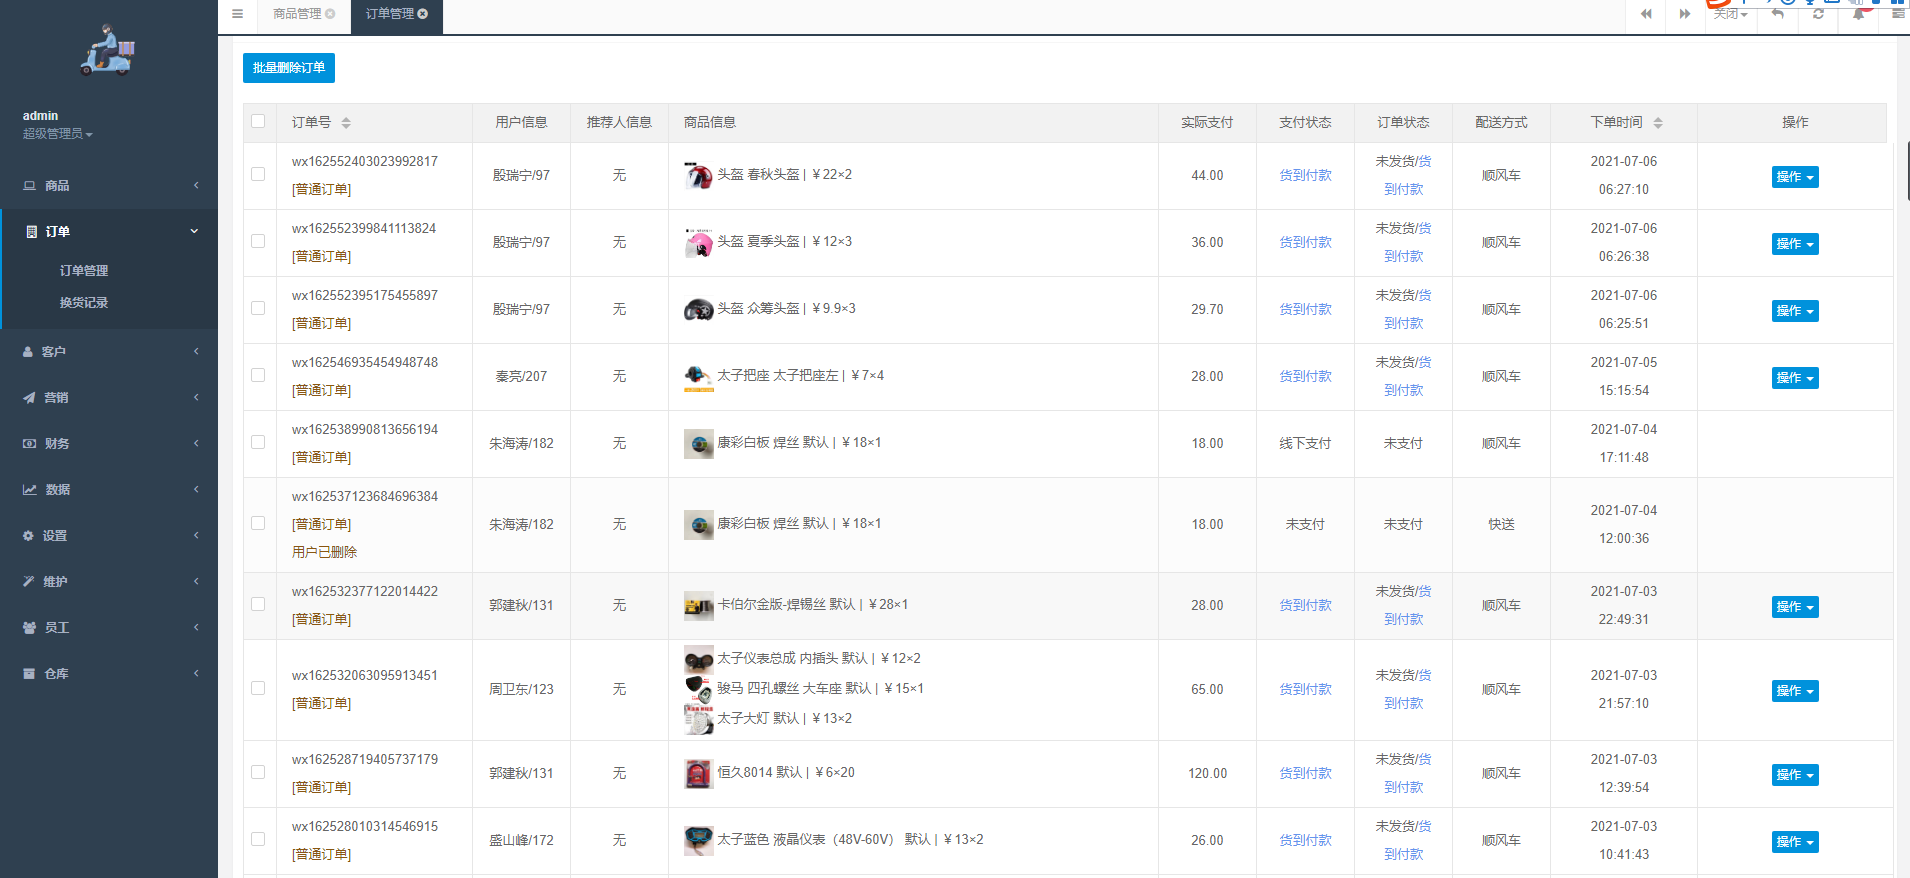The width and height of the screenshot is (1910, 878).
Task: Click the 春秋头盔 product thumbnail
Action: click(x=698, y=175)
